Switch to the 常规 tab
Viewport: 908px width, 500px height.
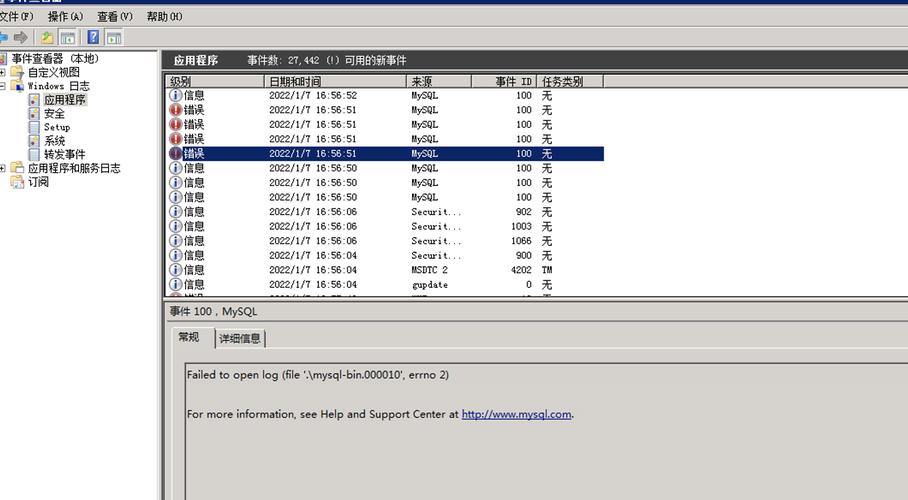point(189,337)
